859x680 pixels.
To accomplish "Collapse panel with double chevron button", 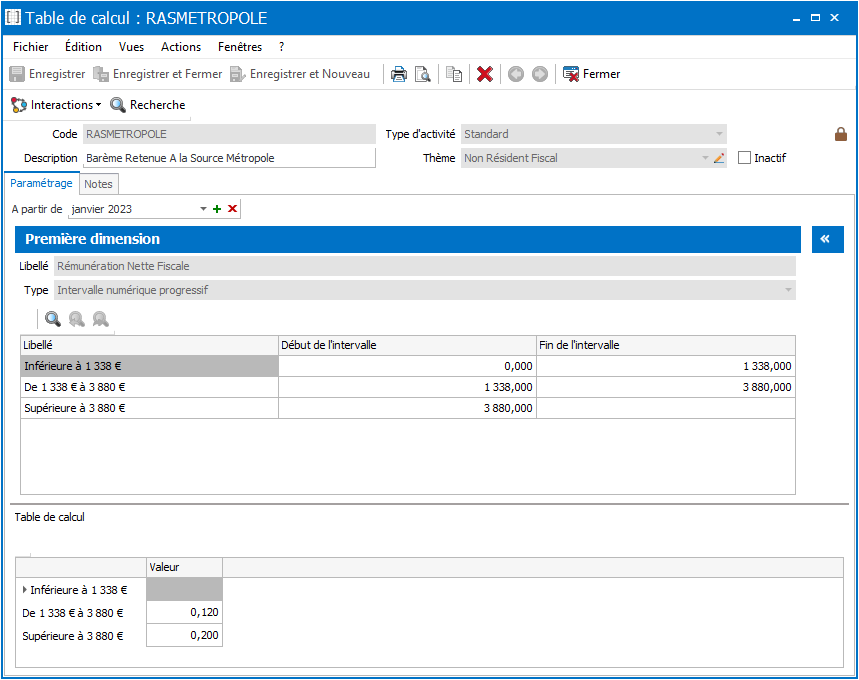I will pyautogui.click(x=827, y=239).
